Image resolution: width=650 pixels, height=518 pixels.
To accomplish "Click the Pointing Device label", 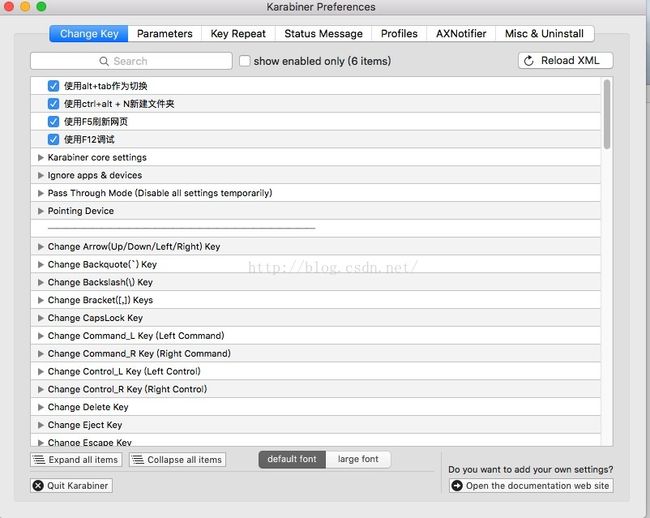I will 81,211.
